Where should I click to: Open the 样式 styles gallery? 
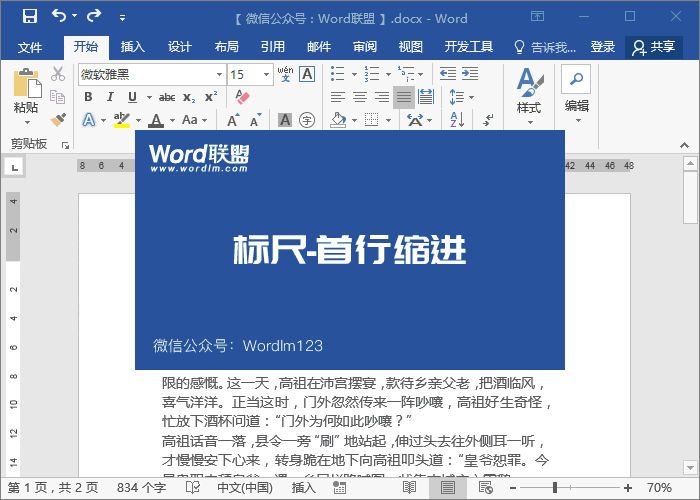[529, 96]
